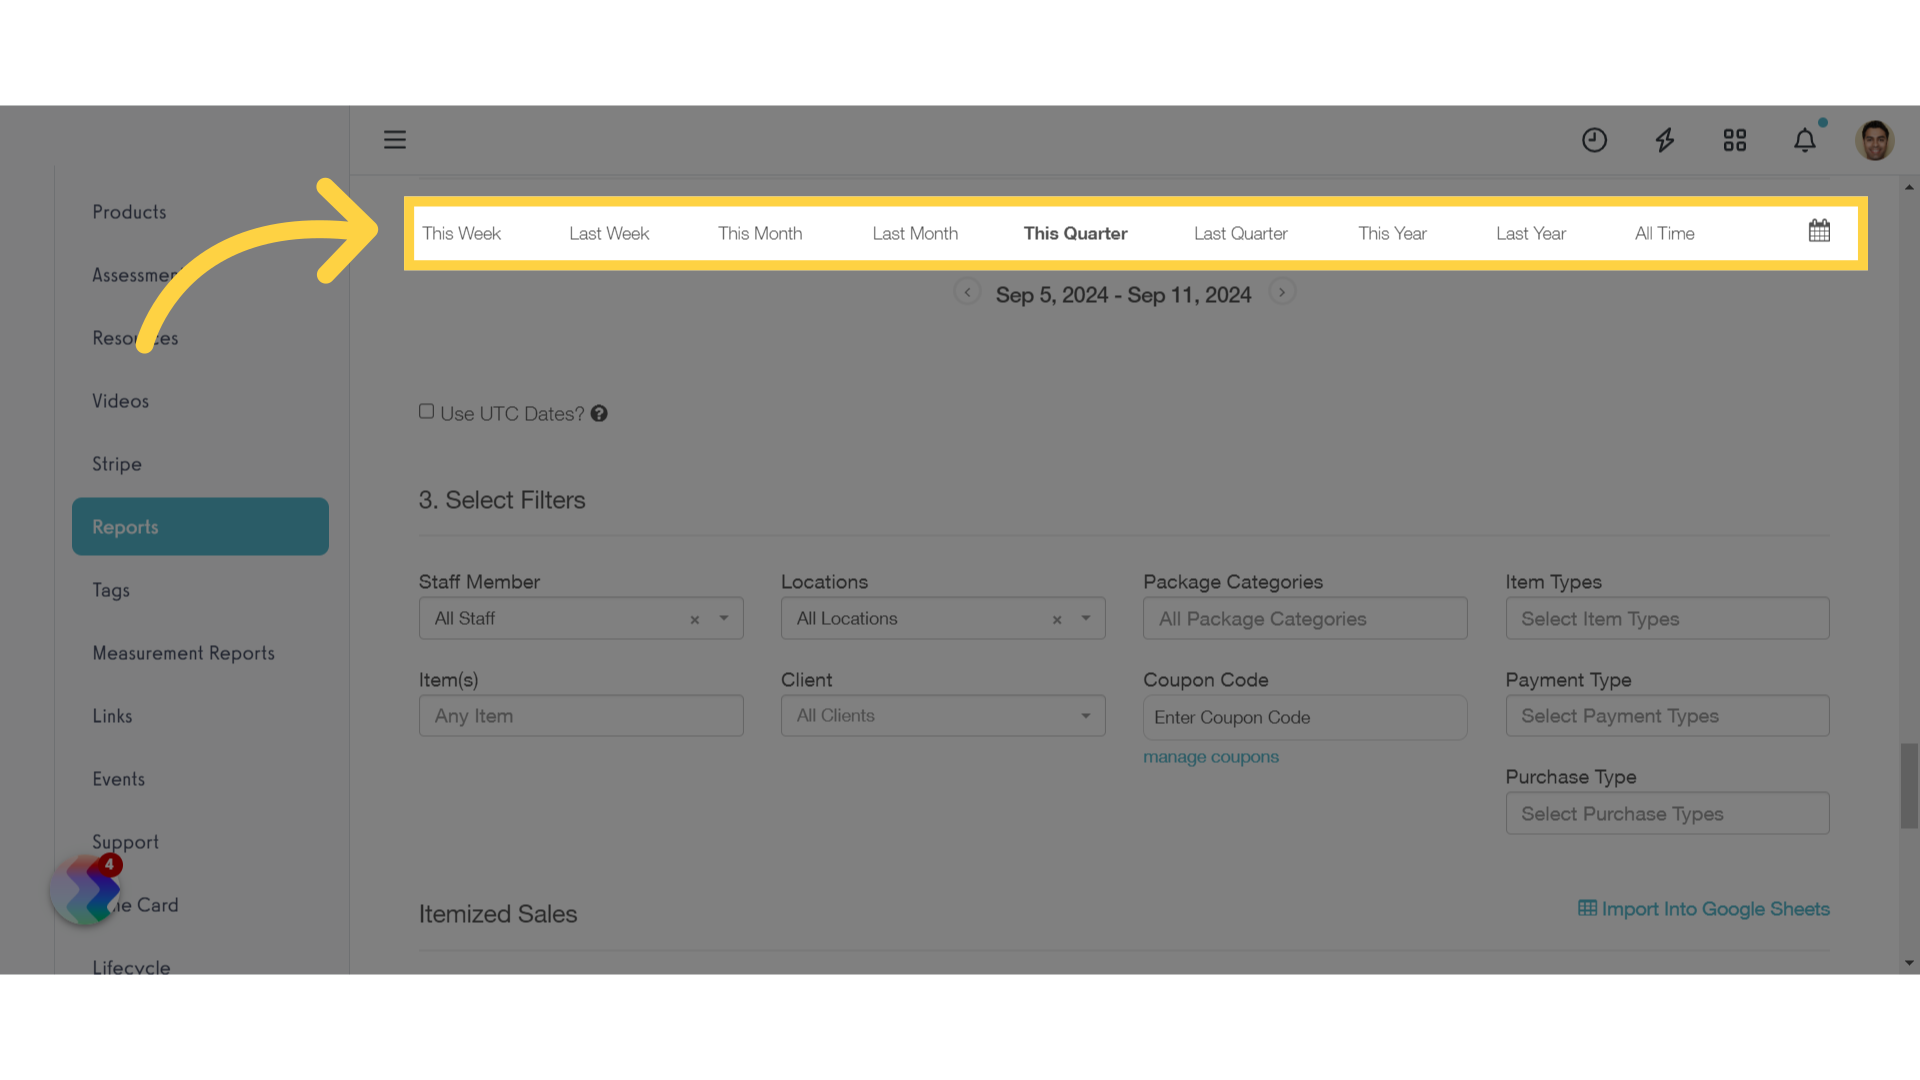Click Import Into Google Sheets link
The width and height of the screenshot is (1920, 1080).
pos(1704,909)
